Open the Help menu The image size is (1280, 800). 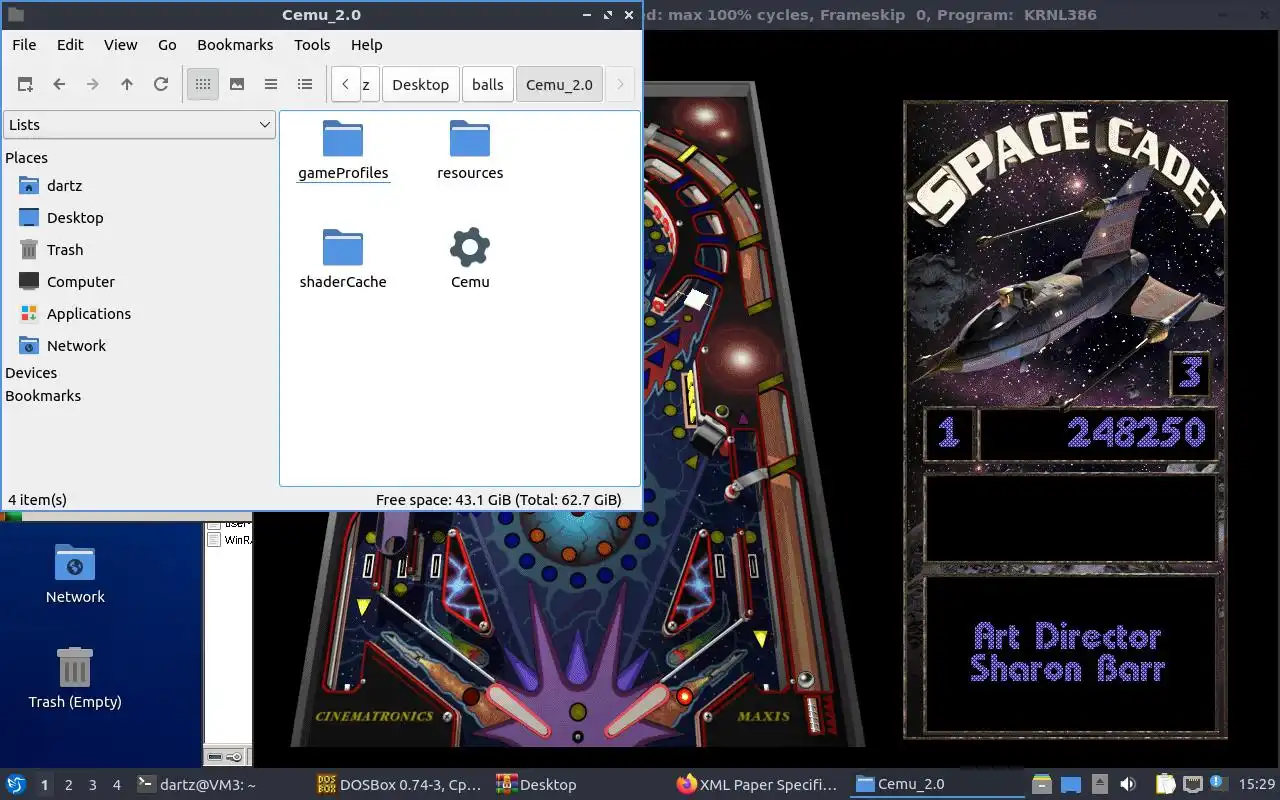367,45
